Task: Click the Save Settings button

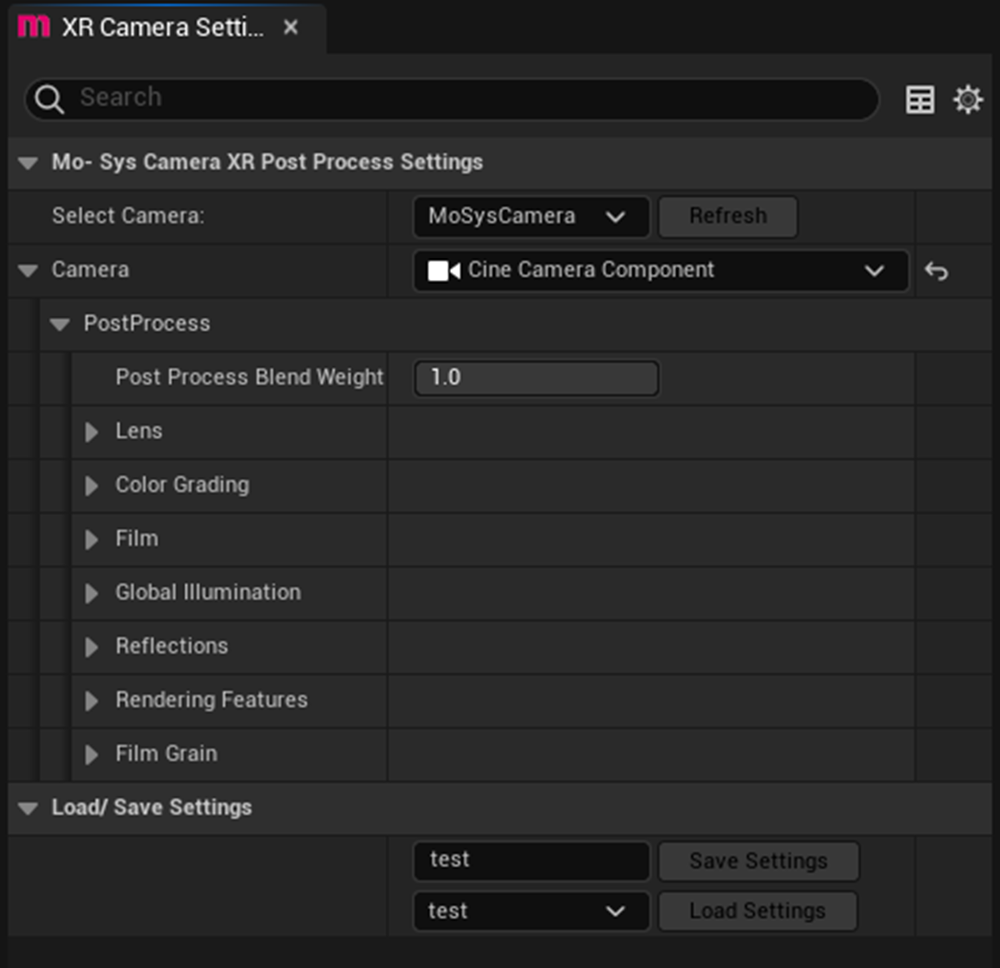Action: (x=758, y=861)
